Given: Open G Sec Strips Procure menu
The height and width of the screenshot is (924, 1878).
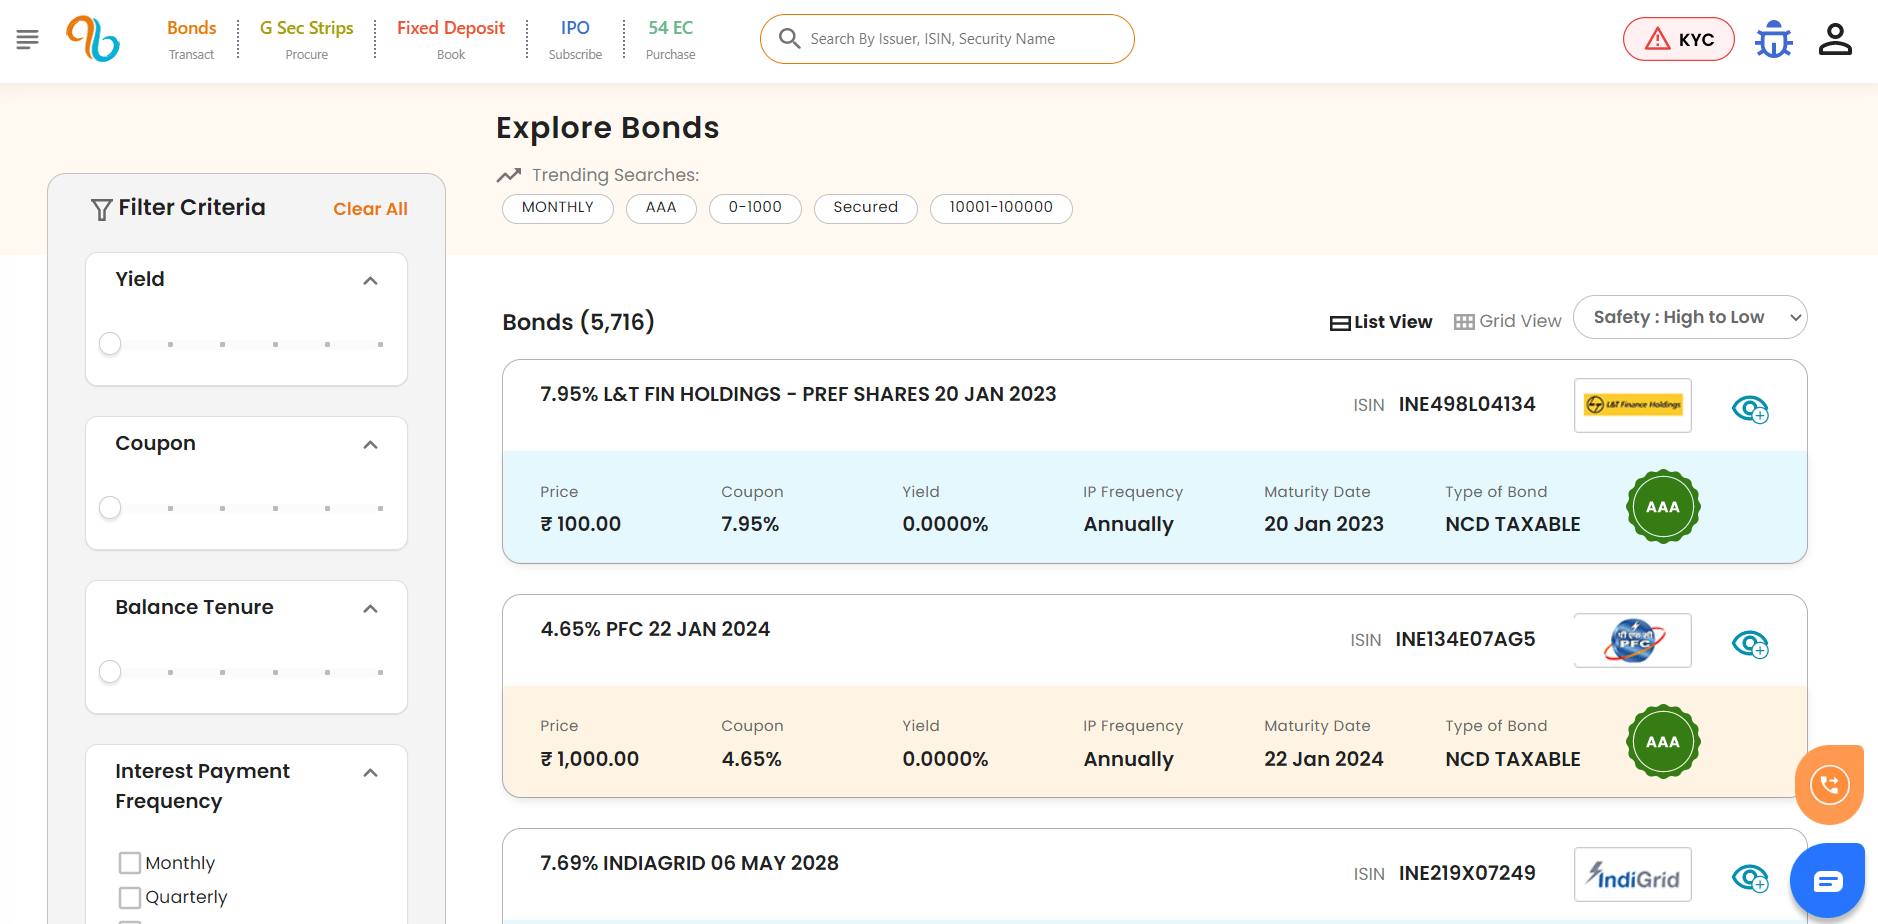Looking at the screenshot, I should pos(306,40).
